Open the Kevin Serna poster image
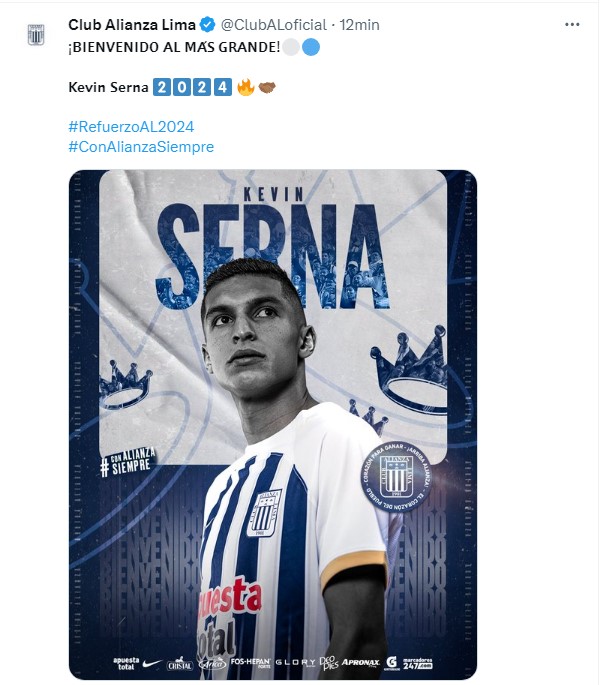Viewport: 600px width, 685px height. click(x=273, y=424)
